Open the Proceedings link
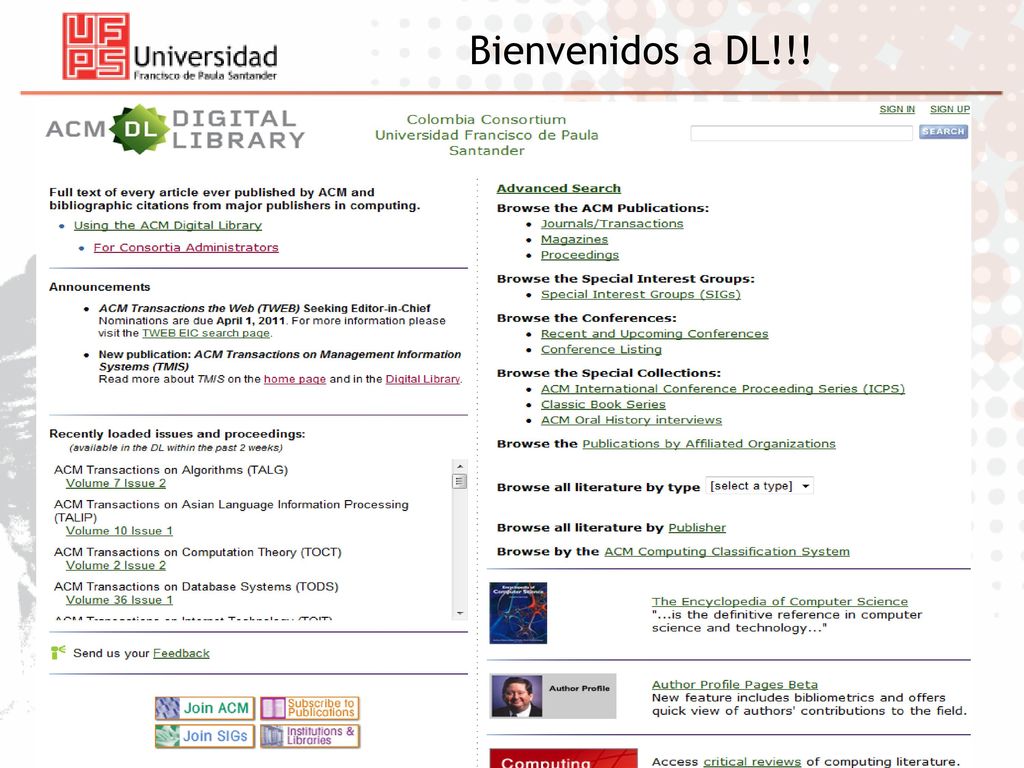Viewport: 1024px width, 768px height. click(580, 255)
